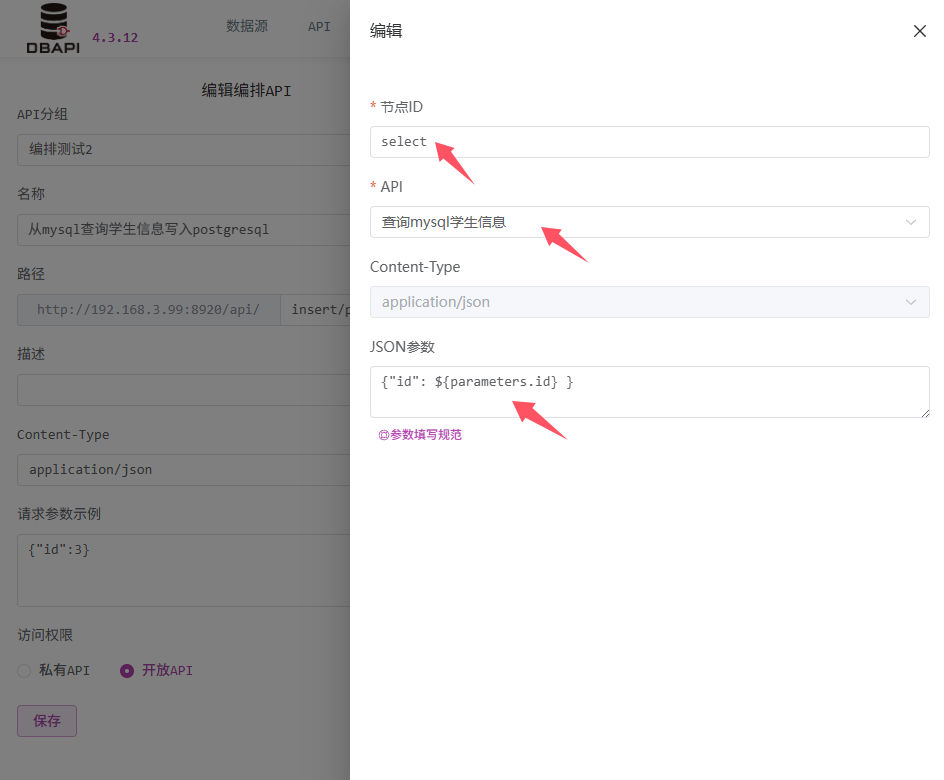Select the 私有API radio option
944x780 pixels.
tap(25, 671)
